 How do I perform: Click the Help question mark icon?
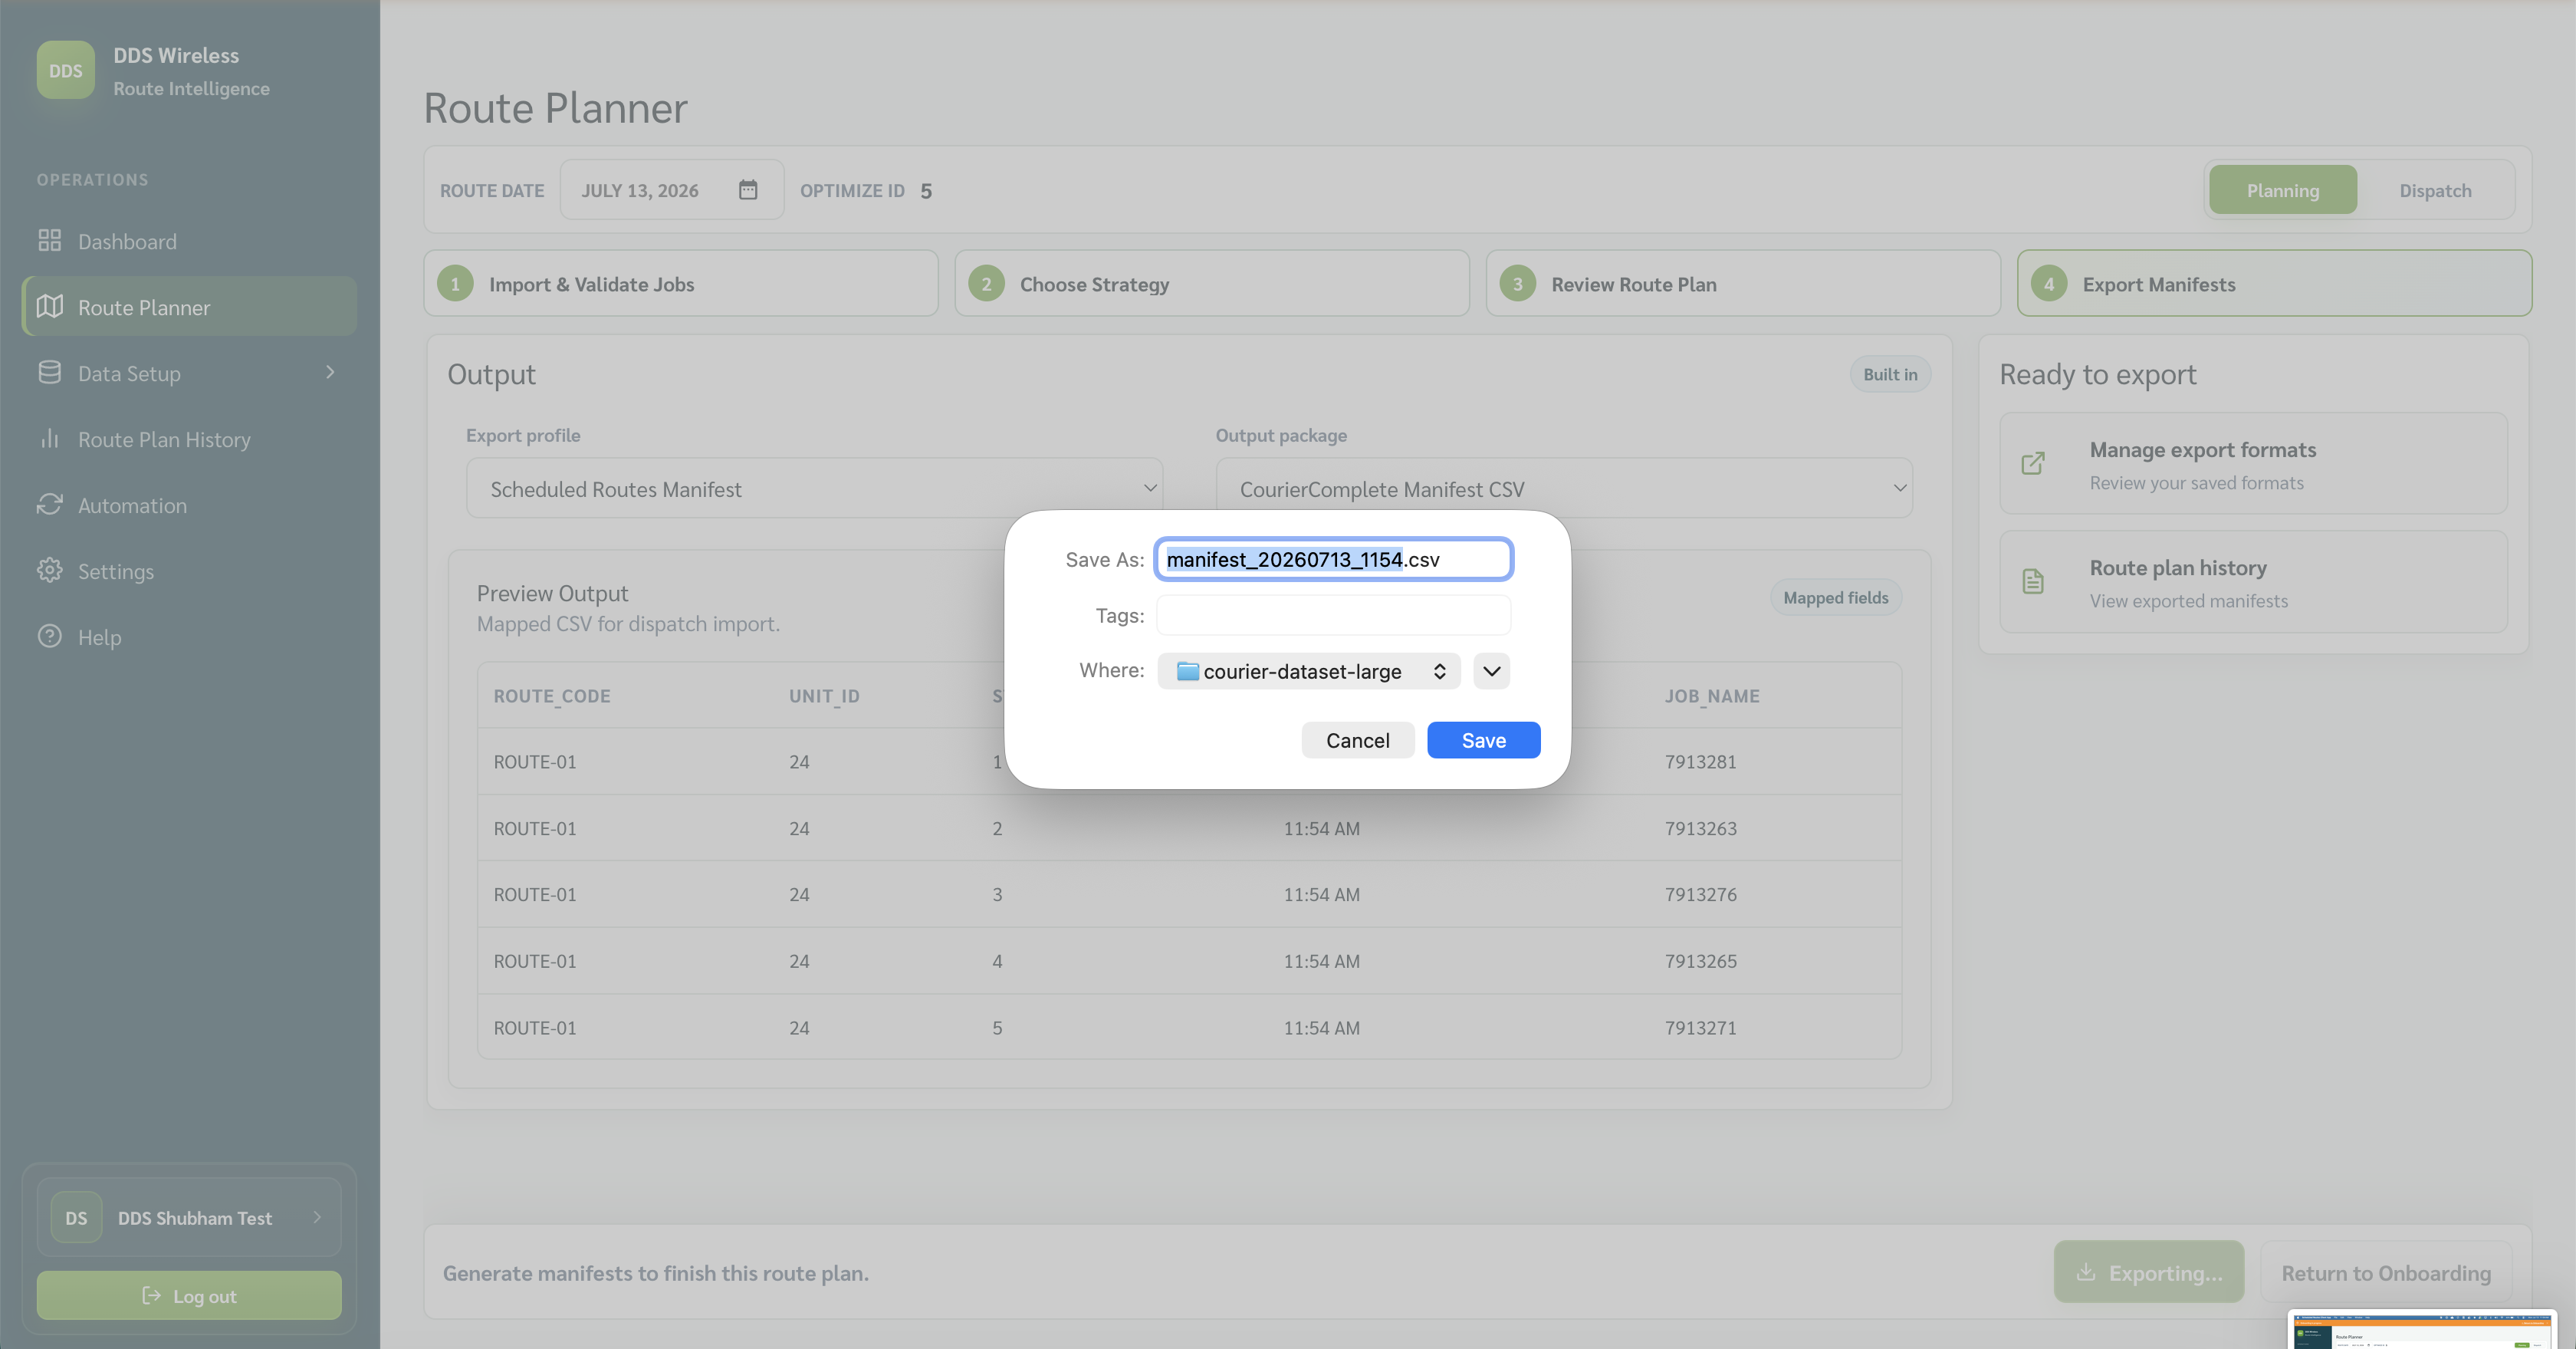click(49, 637)
